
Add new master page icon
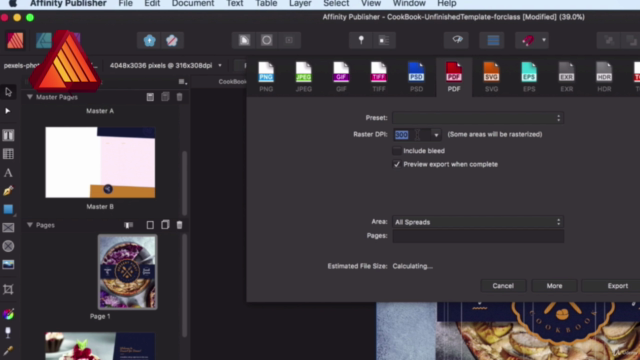[x=150, y=97]
